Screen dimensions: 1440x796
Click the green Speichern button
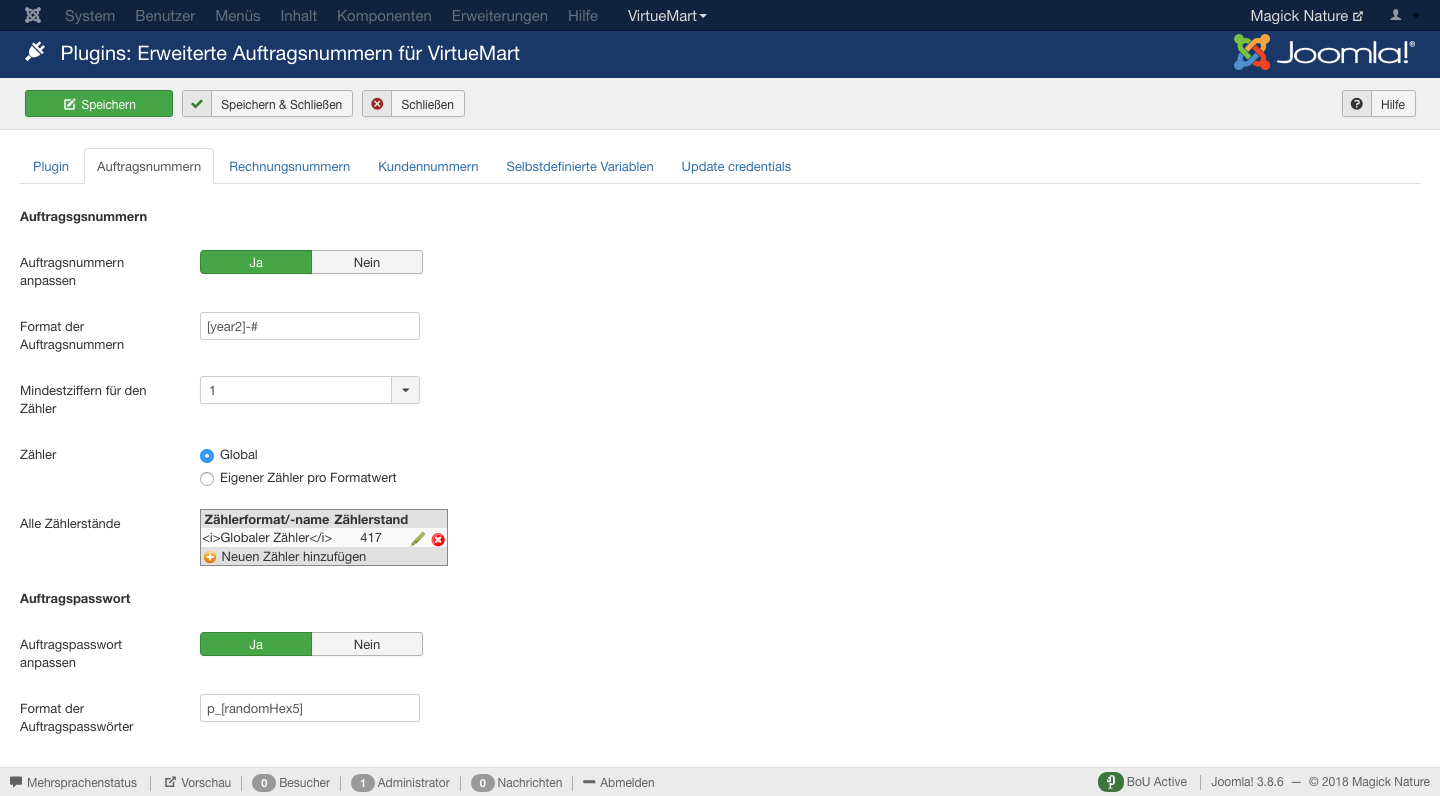pyautogui.click(x=99, y=104)
